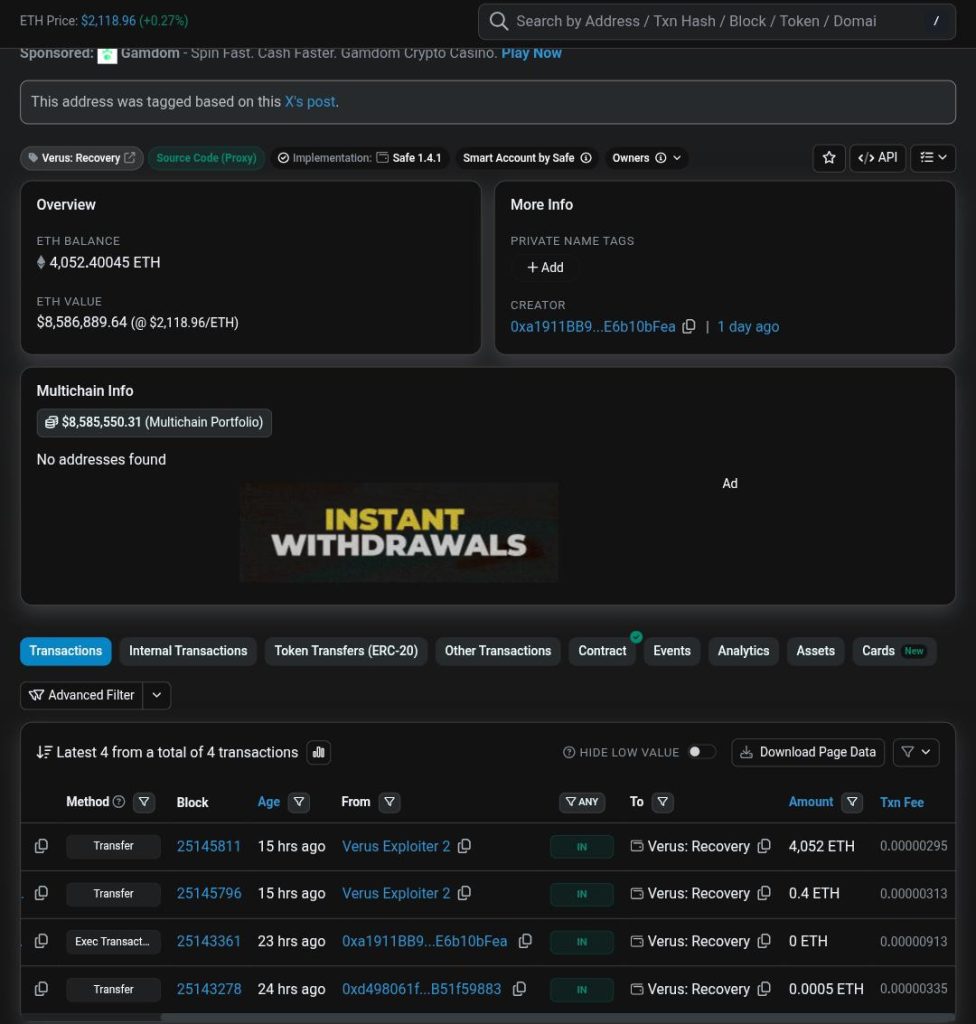This screenshot has height=1024, width=976.
Task: Click the Amount column header
Action: pyautogui.click(x=811, y=802)
